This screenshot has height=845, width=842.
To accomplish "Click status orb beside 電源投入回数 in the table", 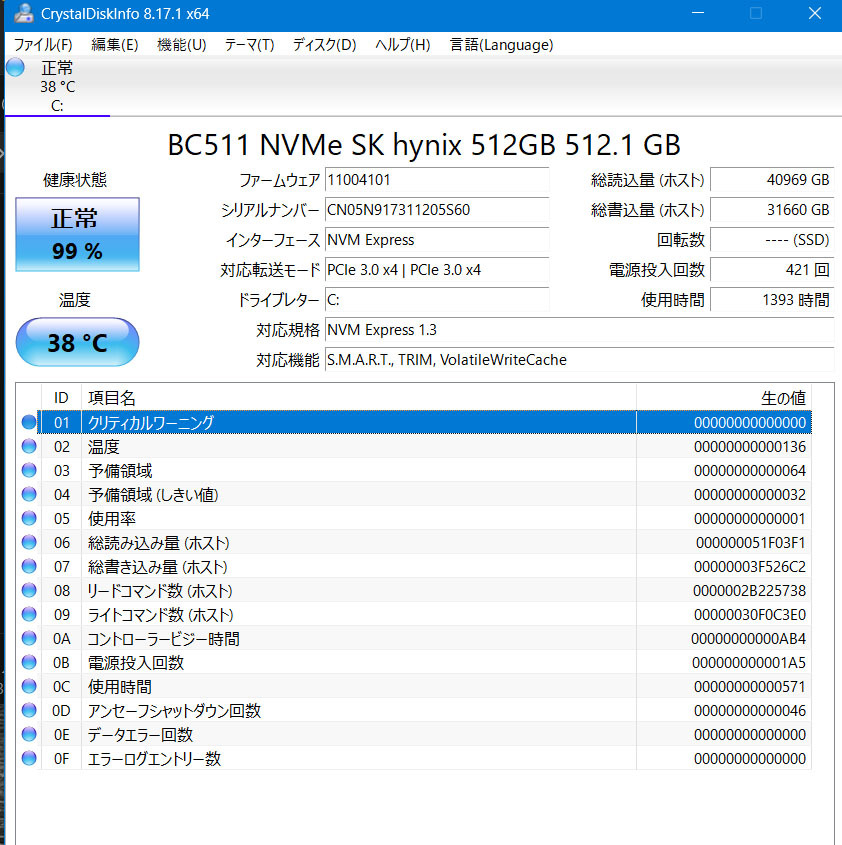I will (28, 663).
